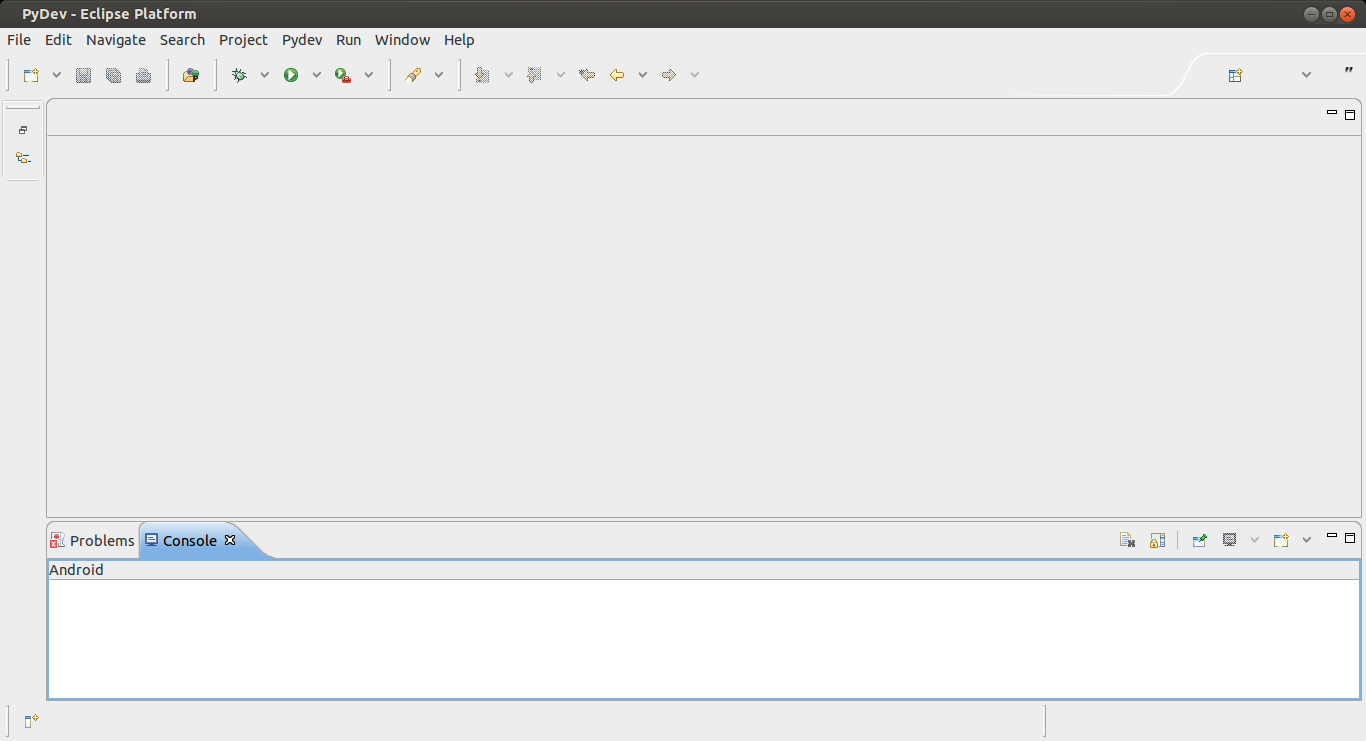
Task: Close the Eclipse window with the red button
Action: click(x=1347, y=14)
